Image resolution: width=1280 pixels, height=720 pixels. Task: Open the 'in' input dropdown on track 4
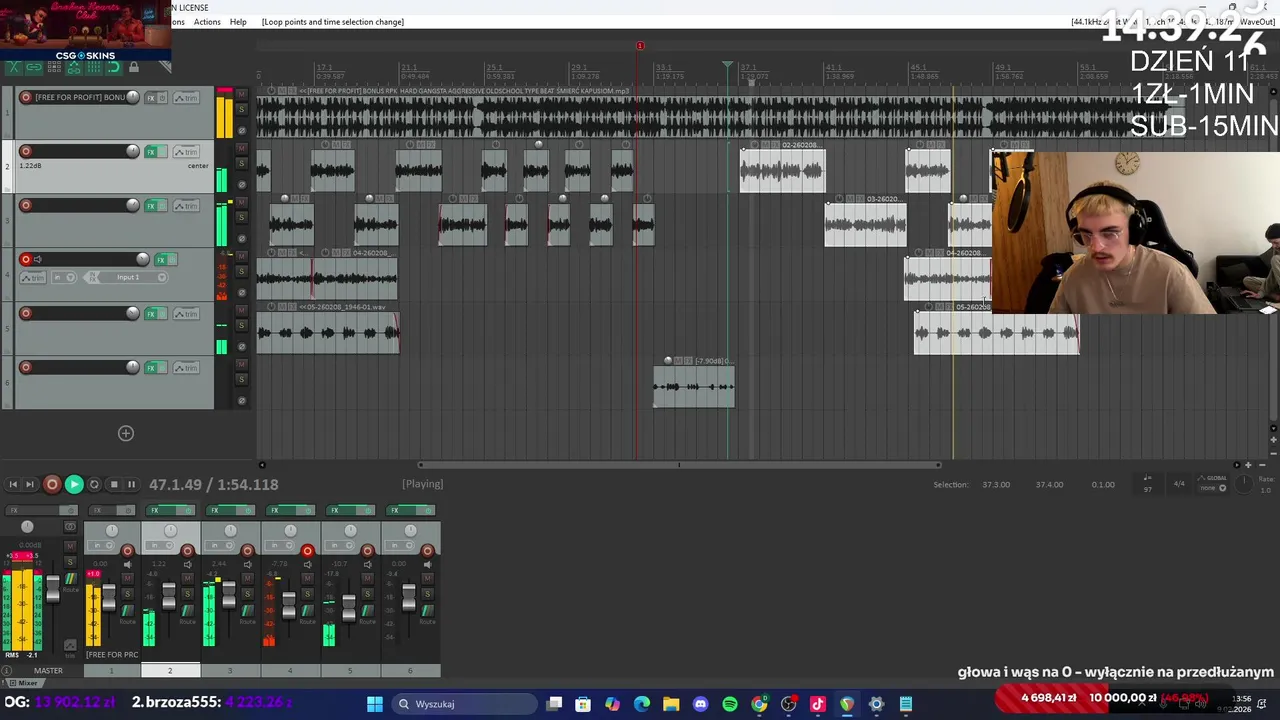pos(64,277)
